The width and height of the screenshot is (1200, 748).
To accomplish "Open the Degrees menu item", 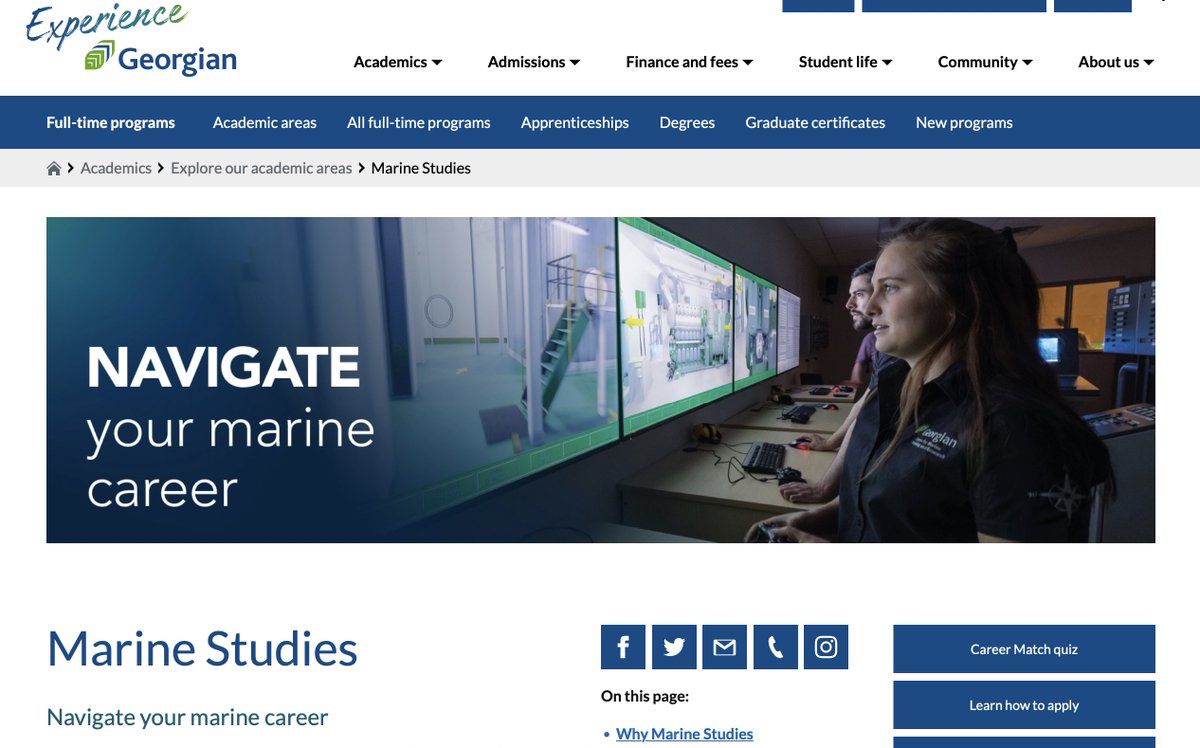I will (687, 123).
